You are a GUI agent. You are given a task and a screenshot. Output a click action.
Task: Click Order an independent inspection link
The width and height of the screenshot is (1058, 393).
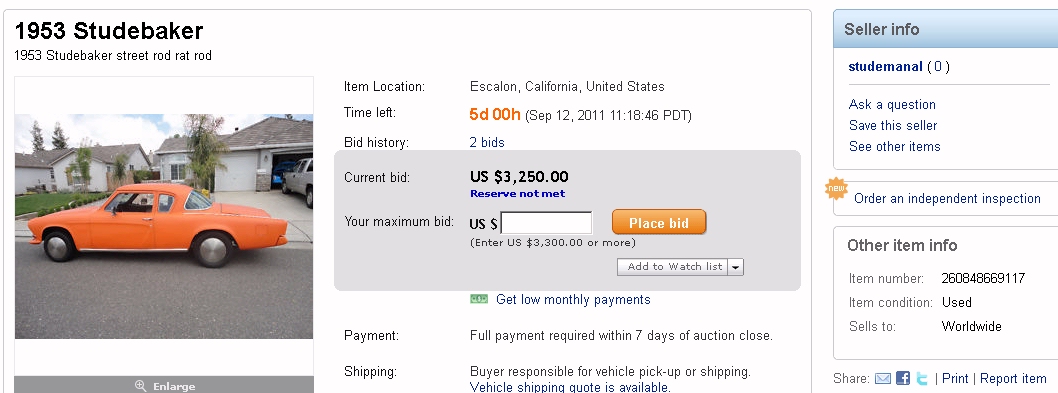(x=947, y=199)
